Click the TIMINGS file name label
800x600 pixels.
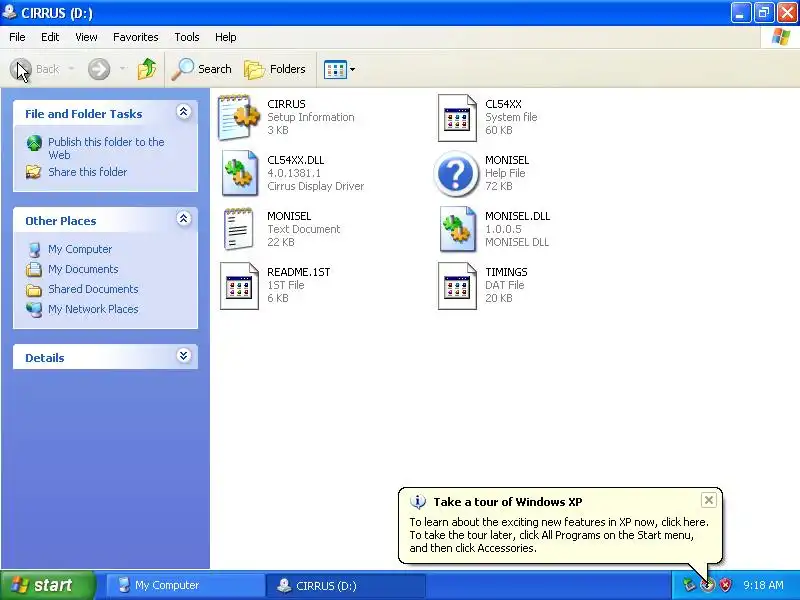(506, 272)
